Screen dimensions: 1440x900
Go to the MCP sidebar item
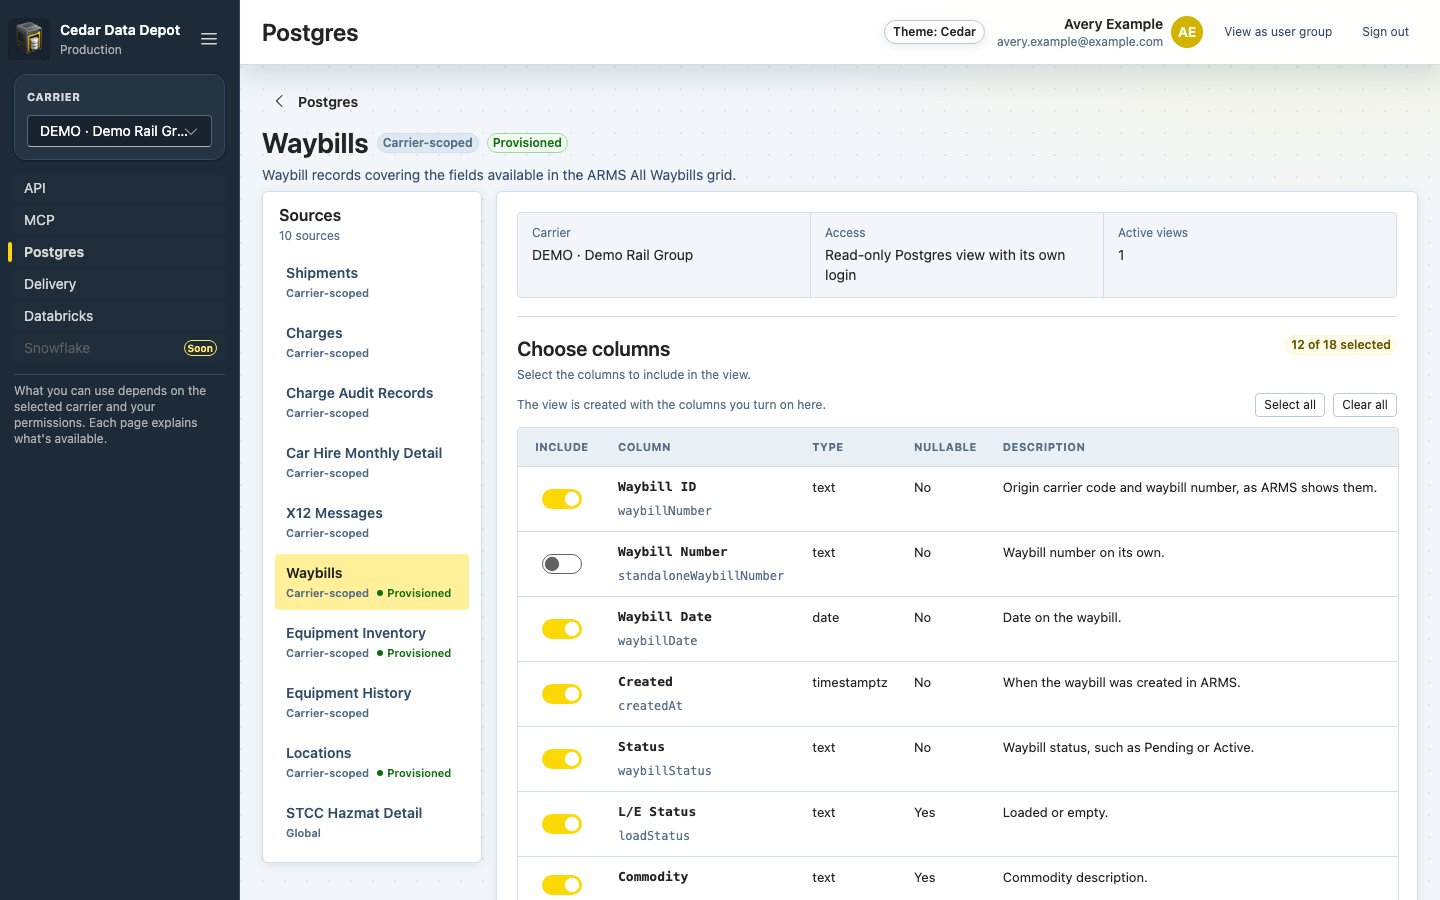click(x=120, y=220)
